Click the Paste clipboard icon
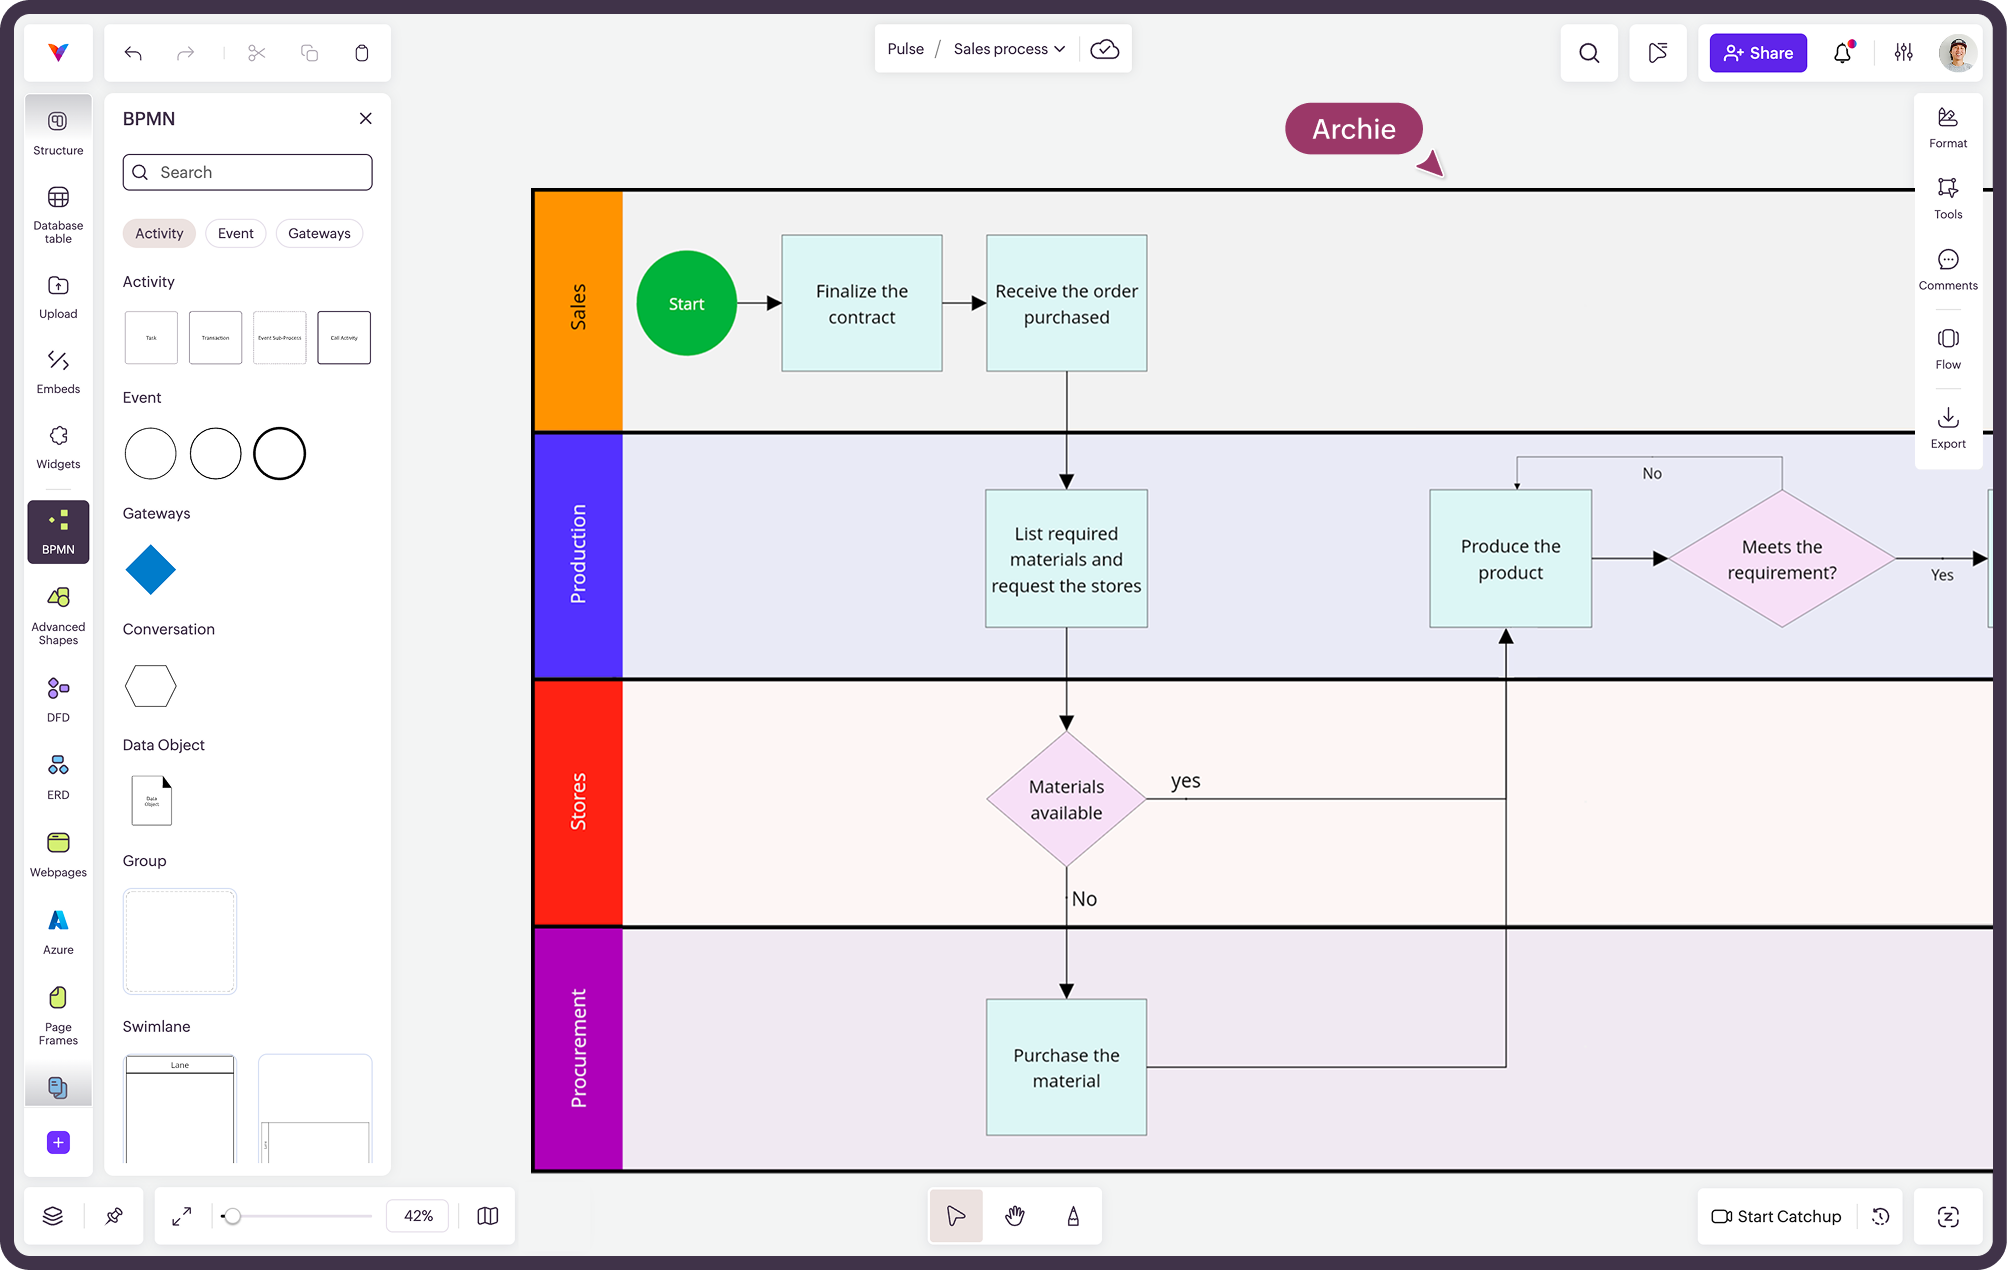2007x1270 pixels. click(362, 53)
